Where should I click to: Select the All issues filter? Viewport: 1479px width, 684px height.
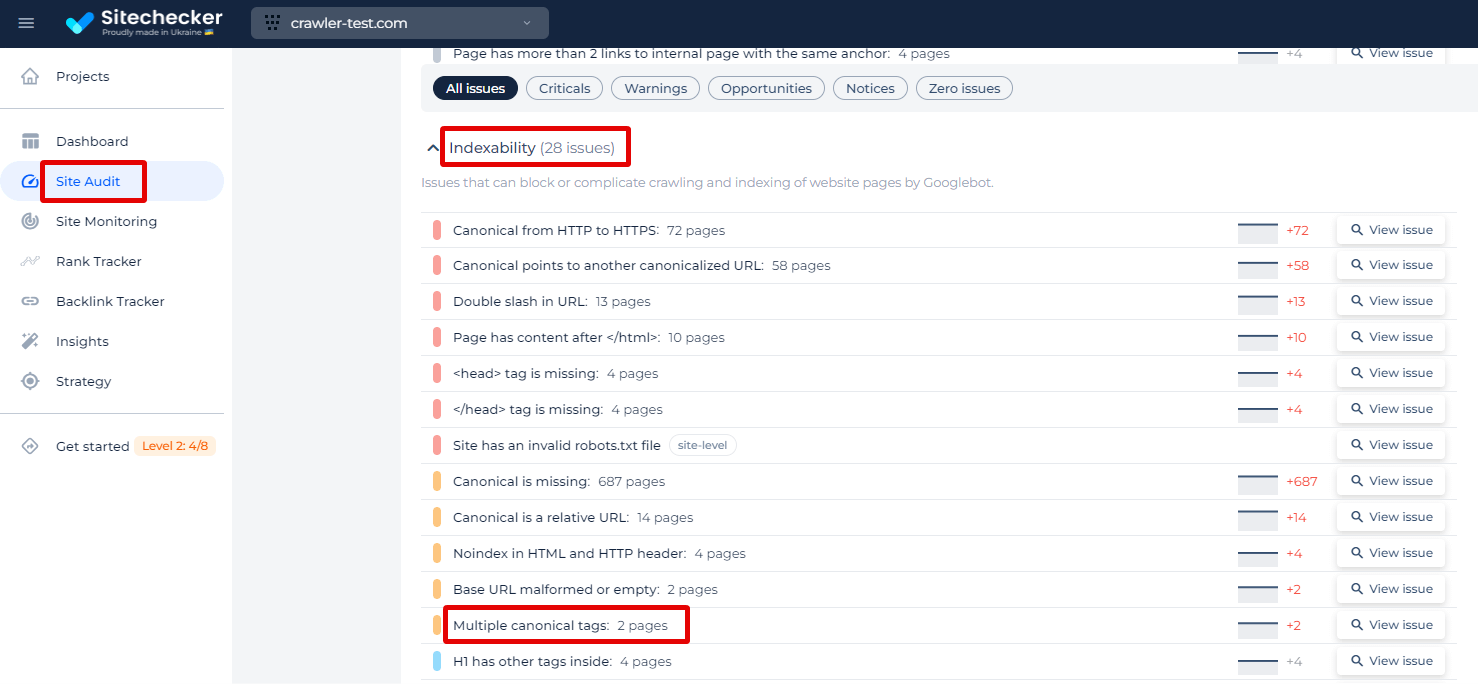click(475, 88)
